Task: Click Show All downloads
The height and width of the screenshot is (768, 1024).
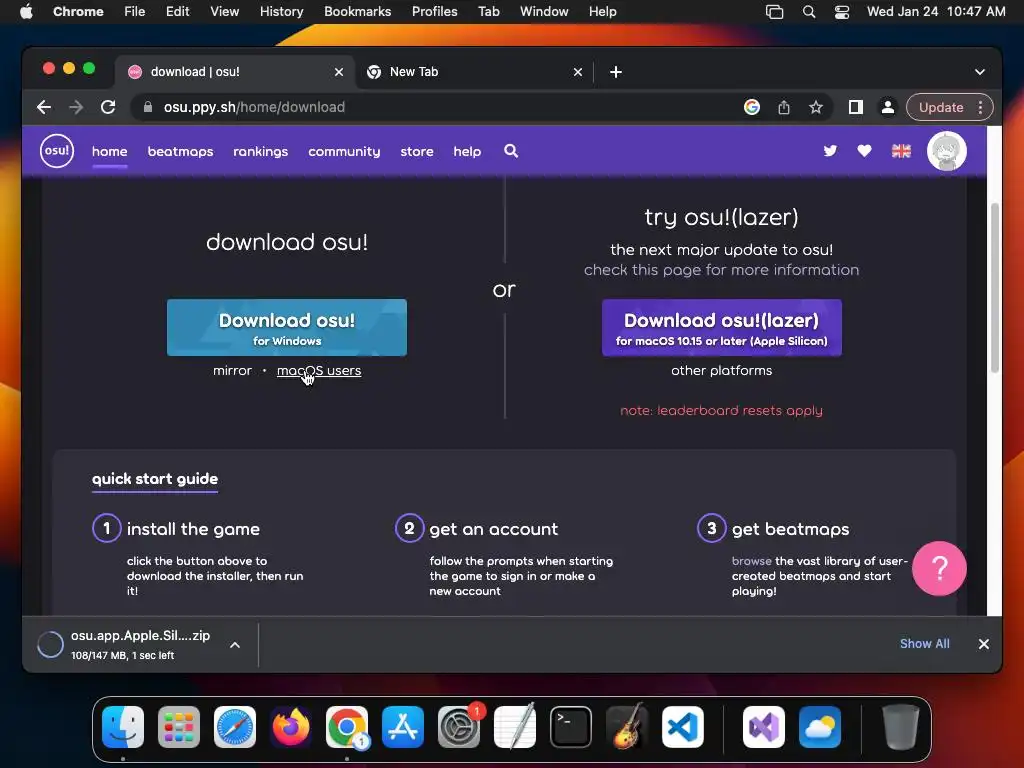Action: tap(924, 644)
